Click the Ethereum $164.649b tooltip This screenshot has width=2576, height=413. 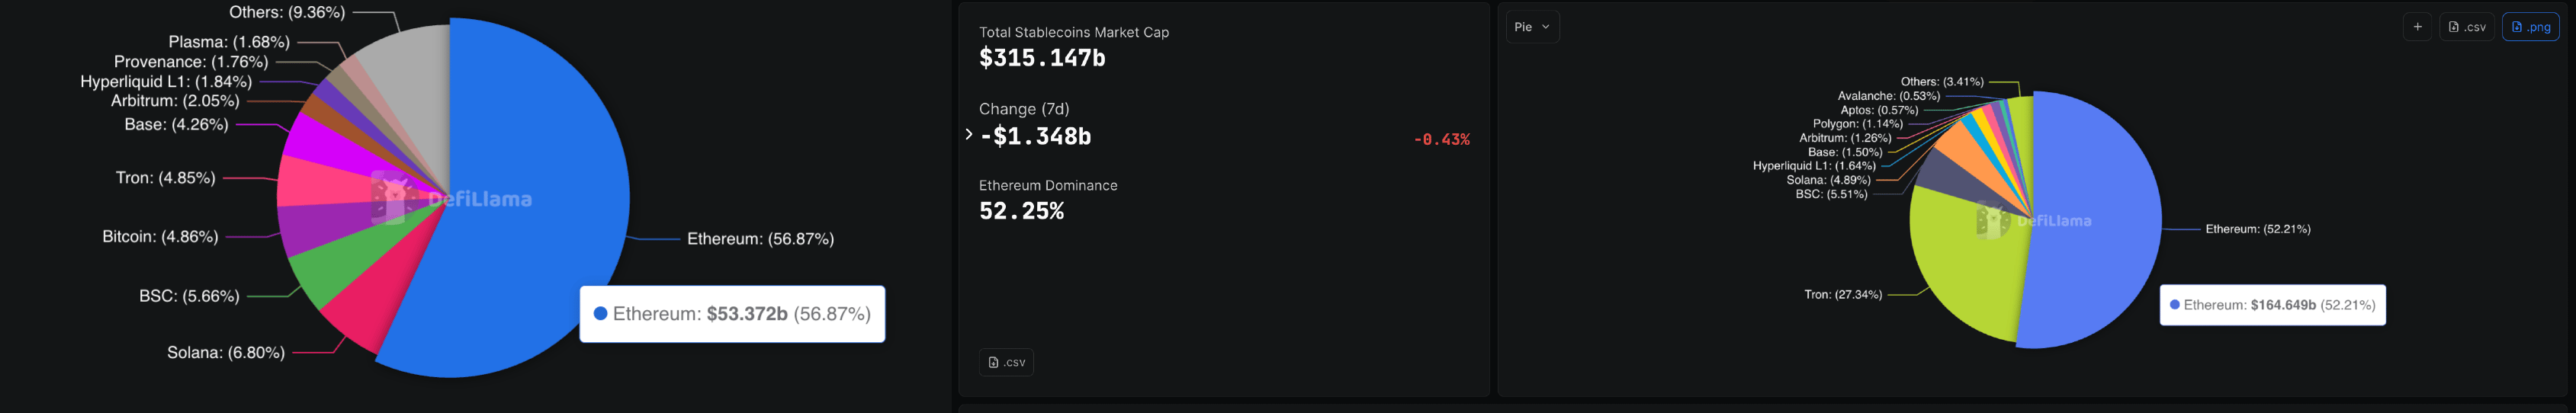coord(2272,305)
